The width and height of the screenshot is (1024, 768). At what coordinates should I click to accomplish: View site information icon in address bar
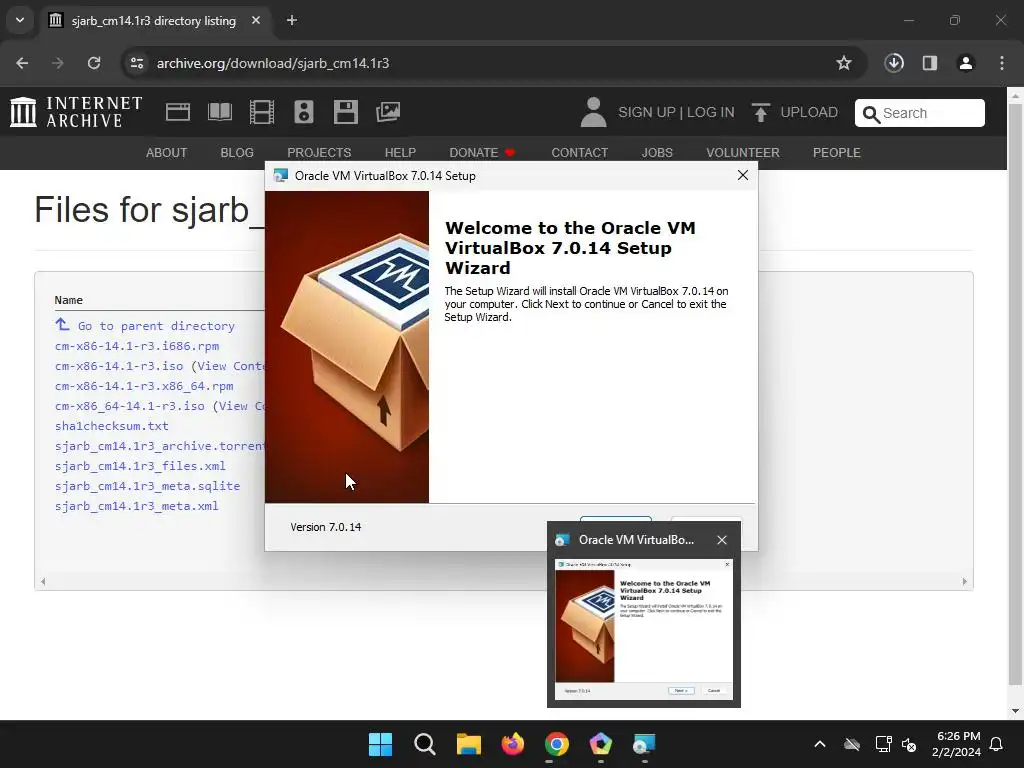(x=137, y=63)
